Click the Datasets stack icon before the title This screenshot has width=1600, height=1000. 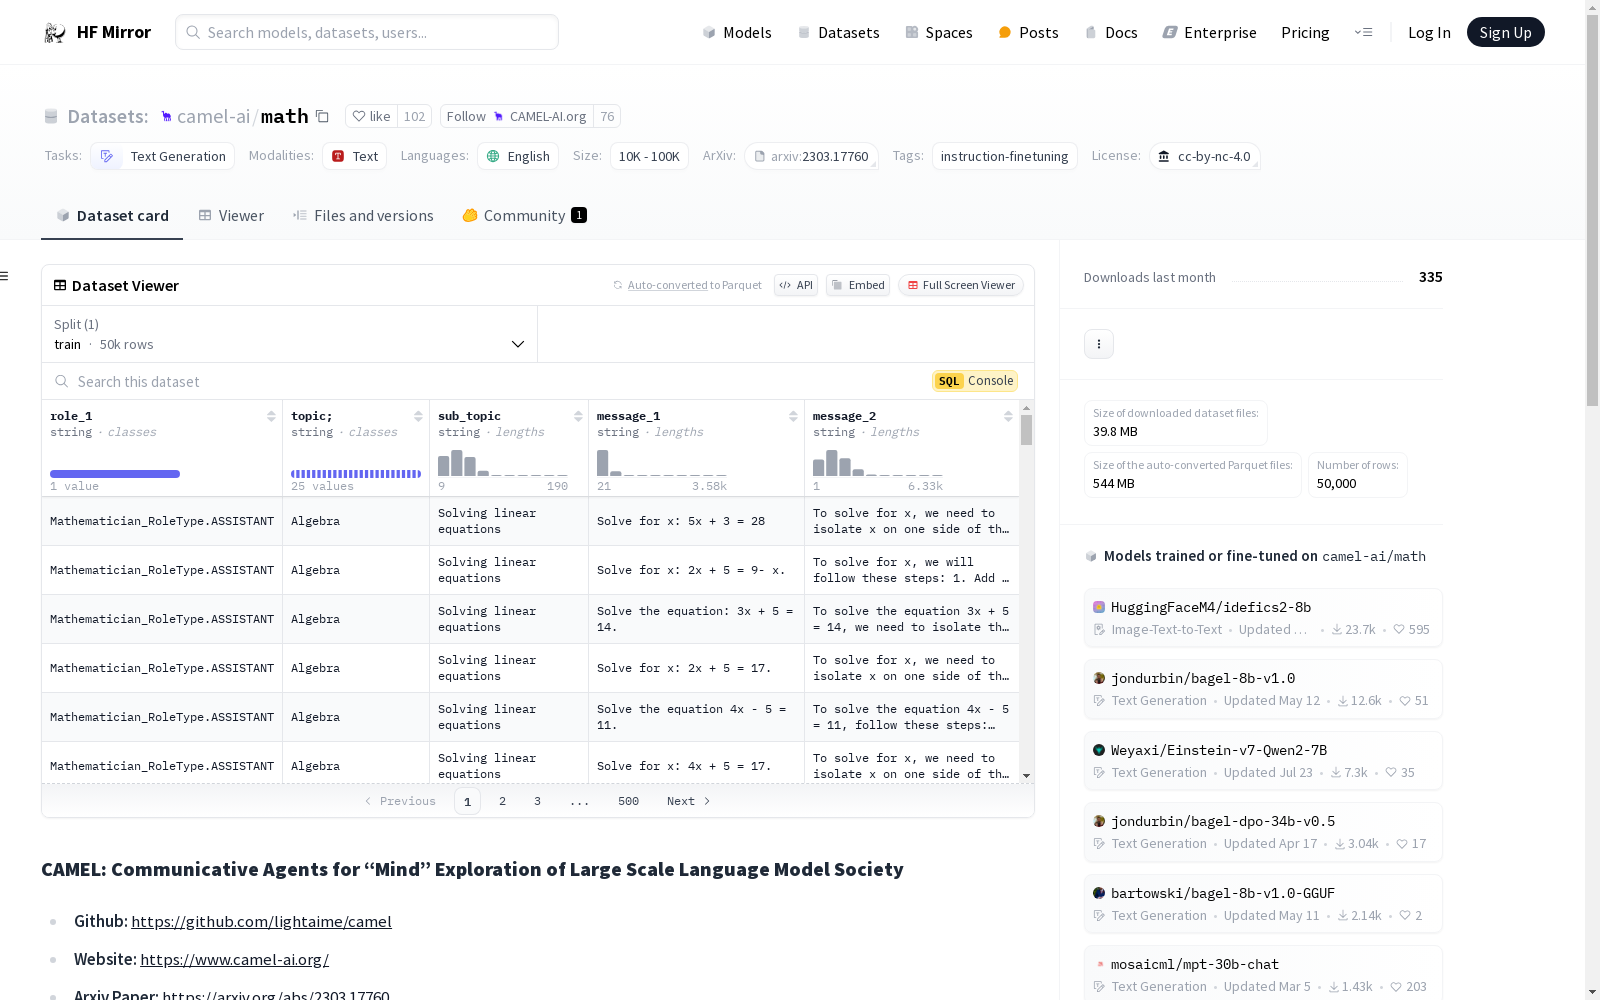[x=51, y=117]
